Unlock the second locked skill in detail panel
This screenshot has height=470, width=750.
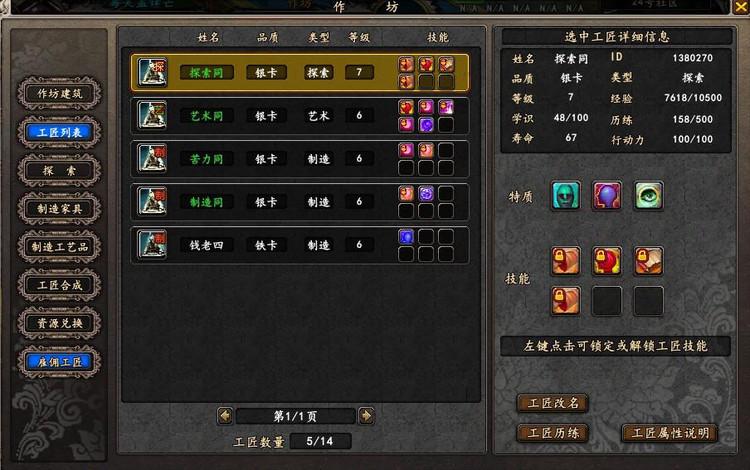pyautogui.click(x=607, y=261)
